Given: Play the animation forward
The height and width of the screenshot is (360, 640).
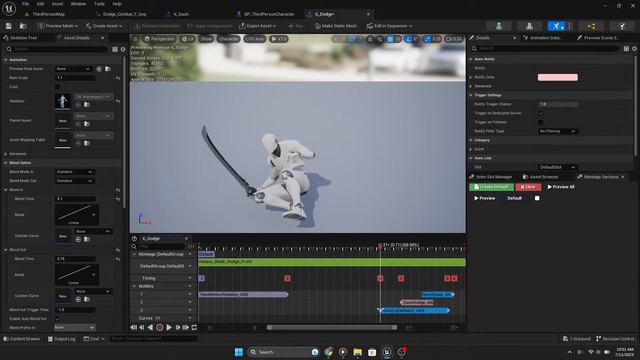Looking at the screenshot, I should click(x=169, y=327).
